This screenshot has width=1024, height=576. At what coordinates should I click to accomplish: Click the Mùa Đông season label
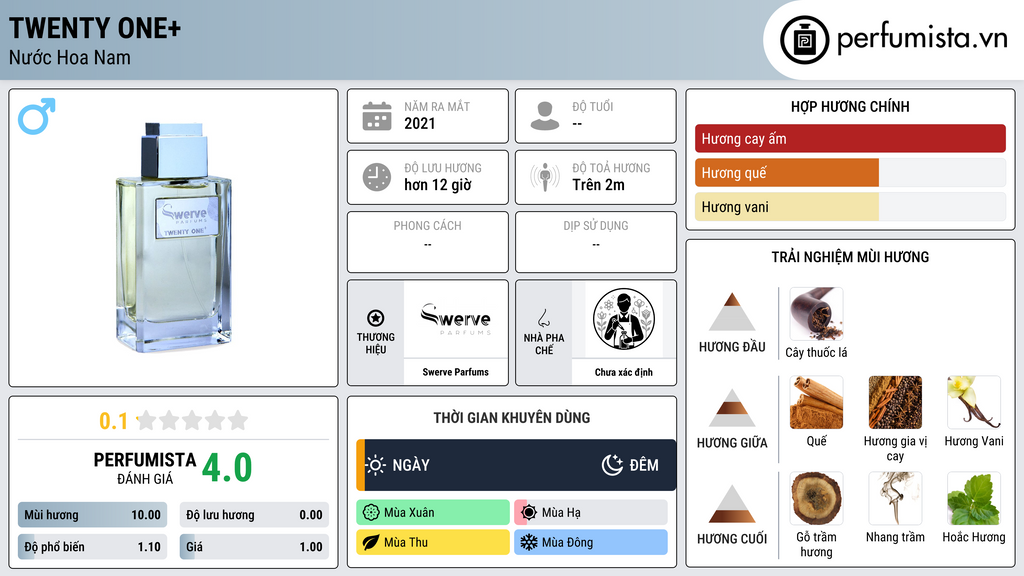click(x=567, y=542)
